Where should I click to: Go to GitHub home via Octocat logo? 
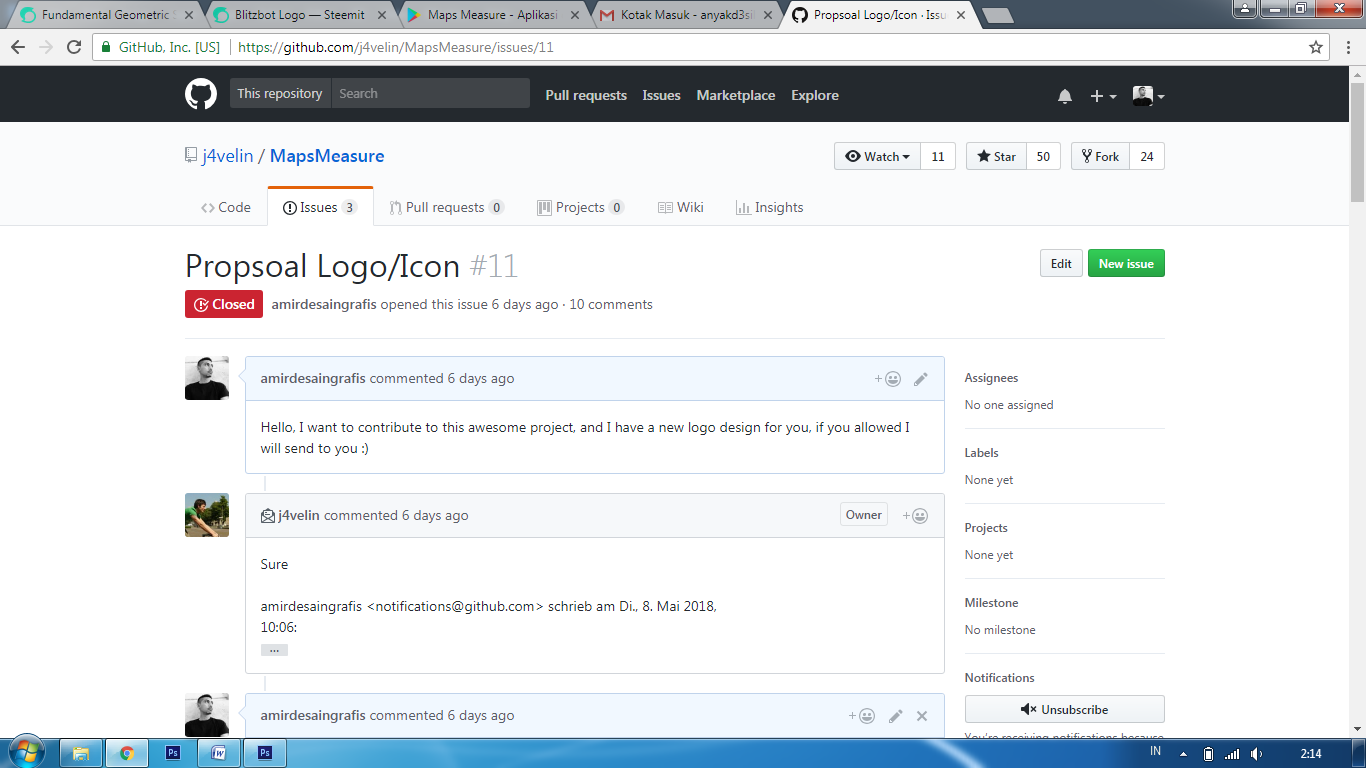201,94
